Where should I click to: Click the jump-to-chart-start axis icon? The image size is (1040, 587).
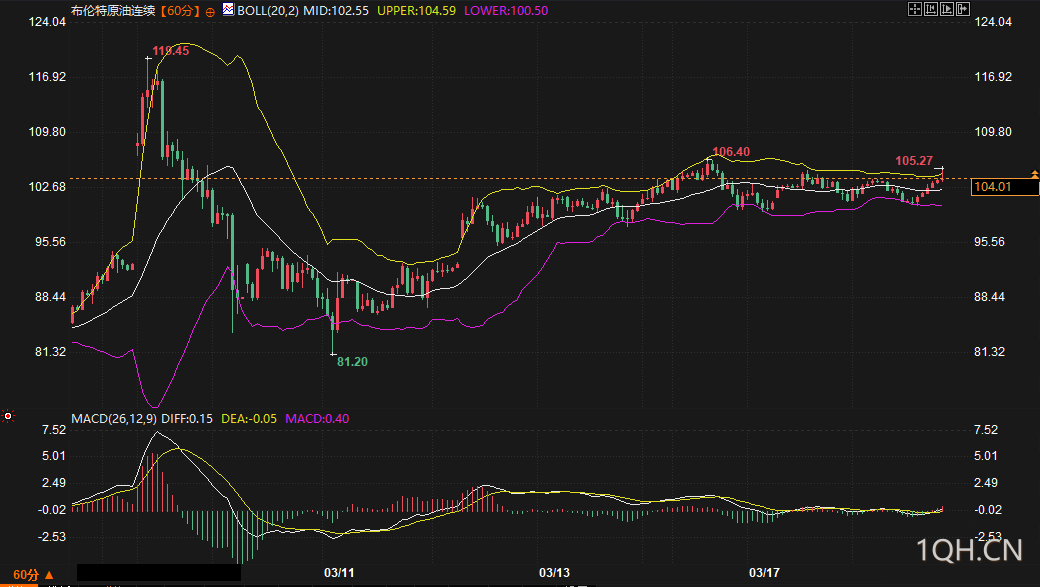click(x=931, y=9)
